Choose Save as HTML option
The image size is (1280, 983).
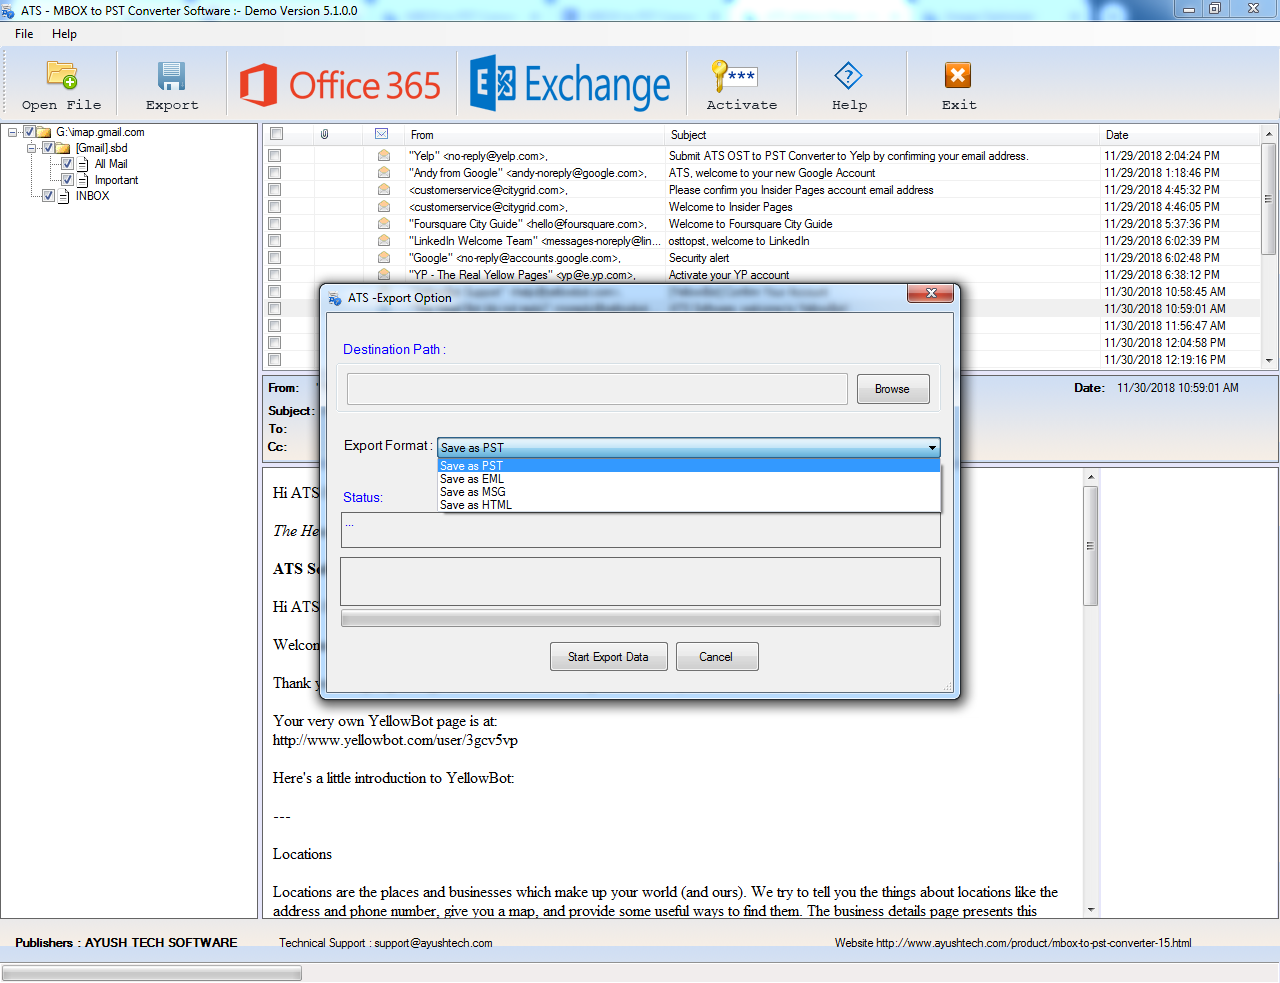pos(689,505)
